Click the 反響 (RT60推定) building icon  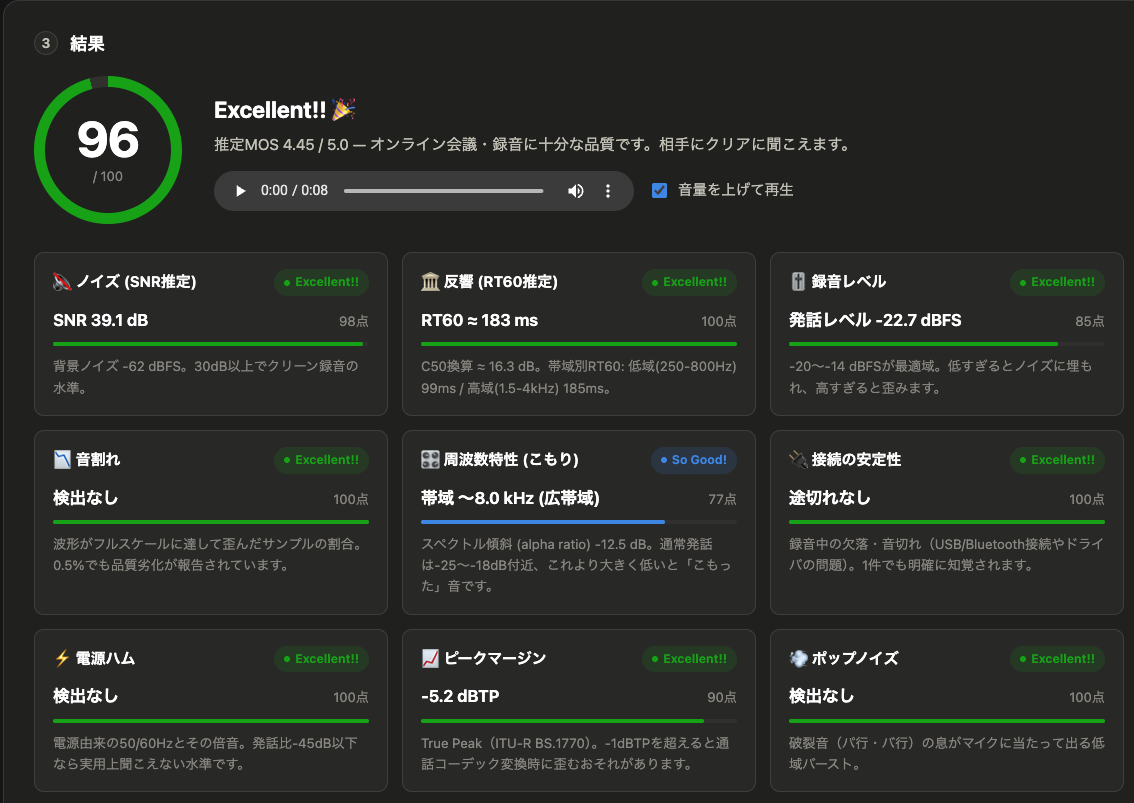(x=430, y=281)
